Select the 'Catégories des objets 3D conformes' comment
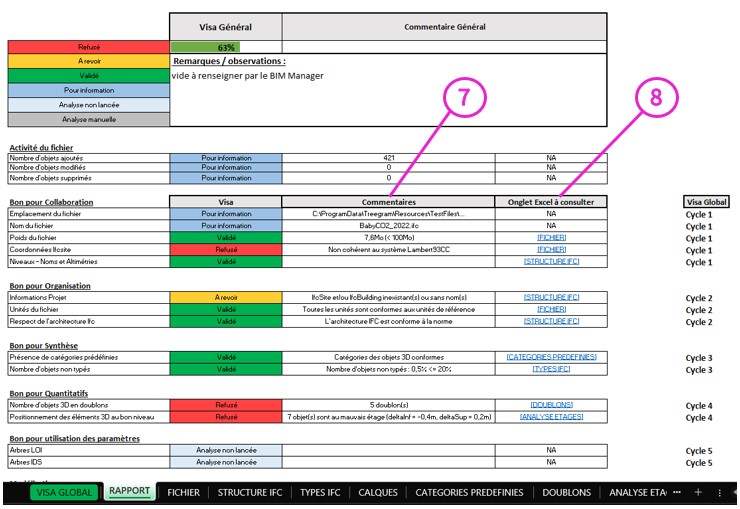Screen dimensions: 740x509 [389, 357]
